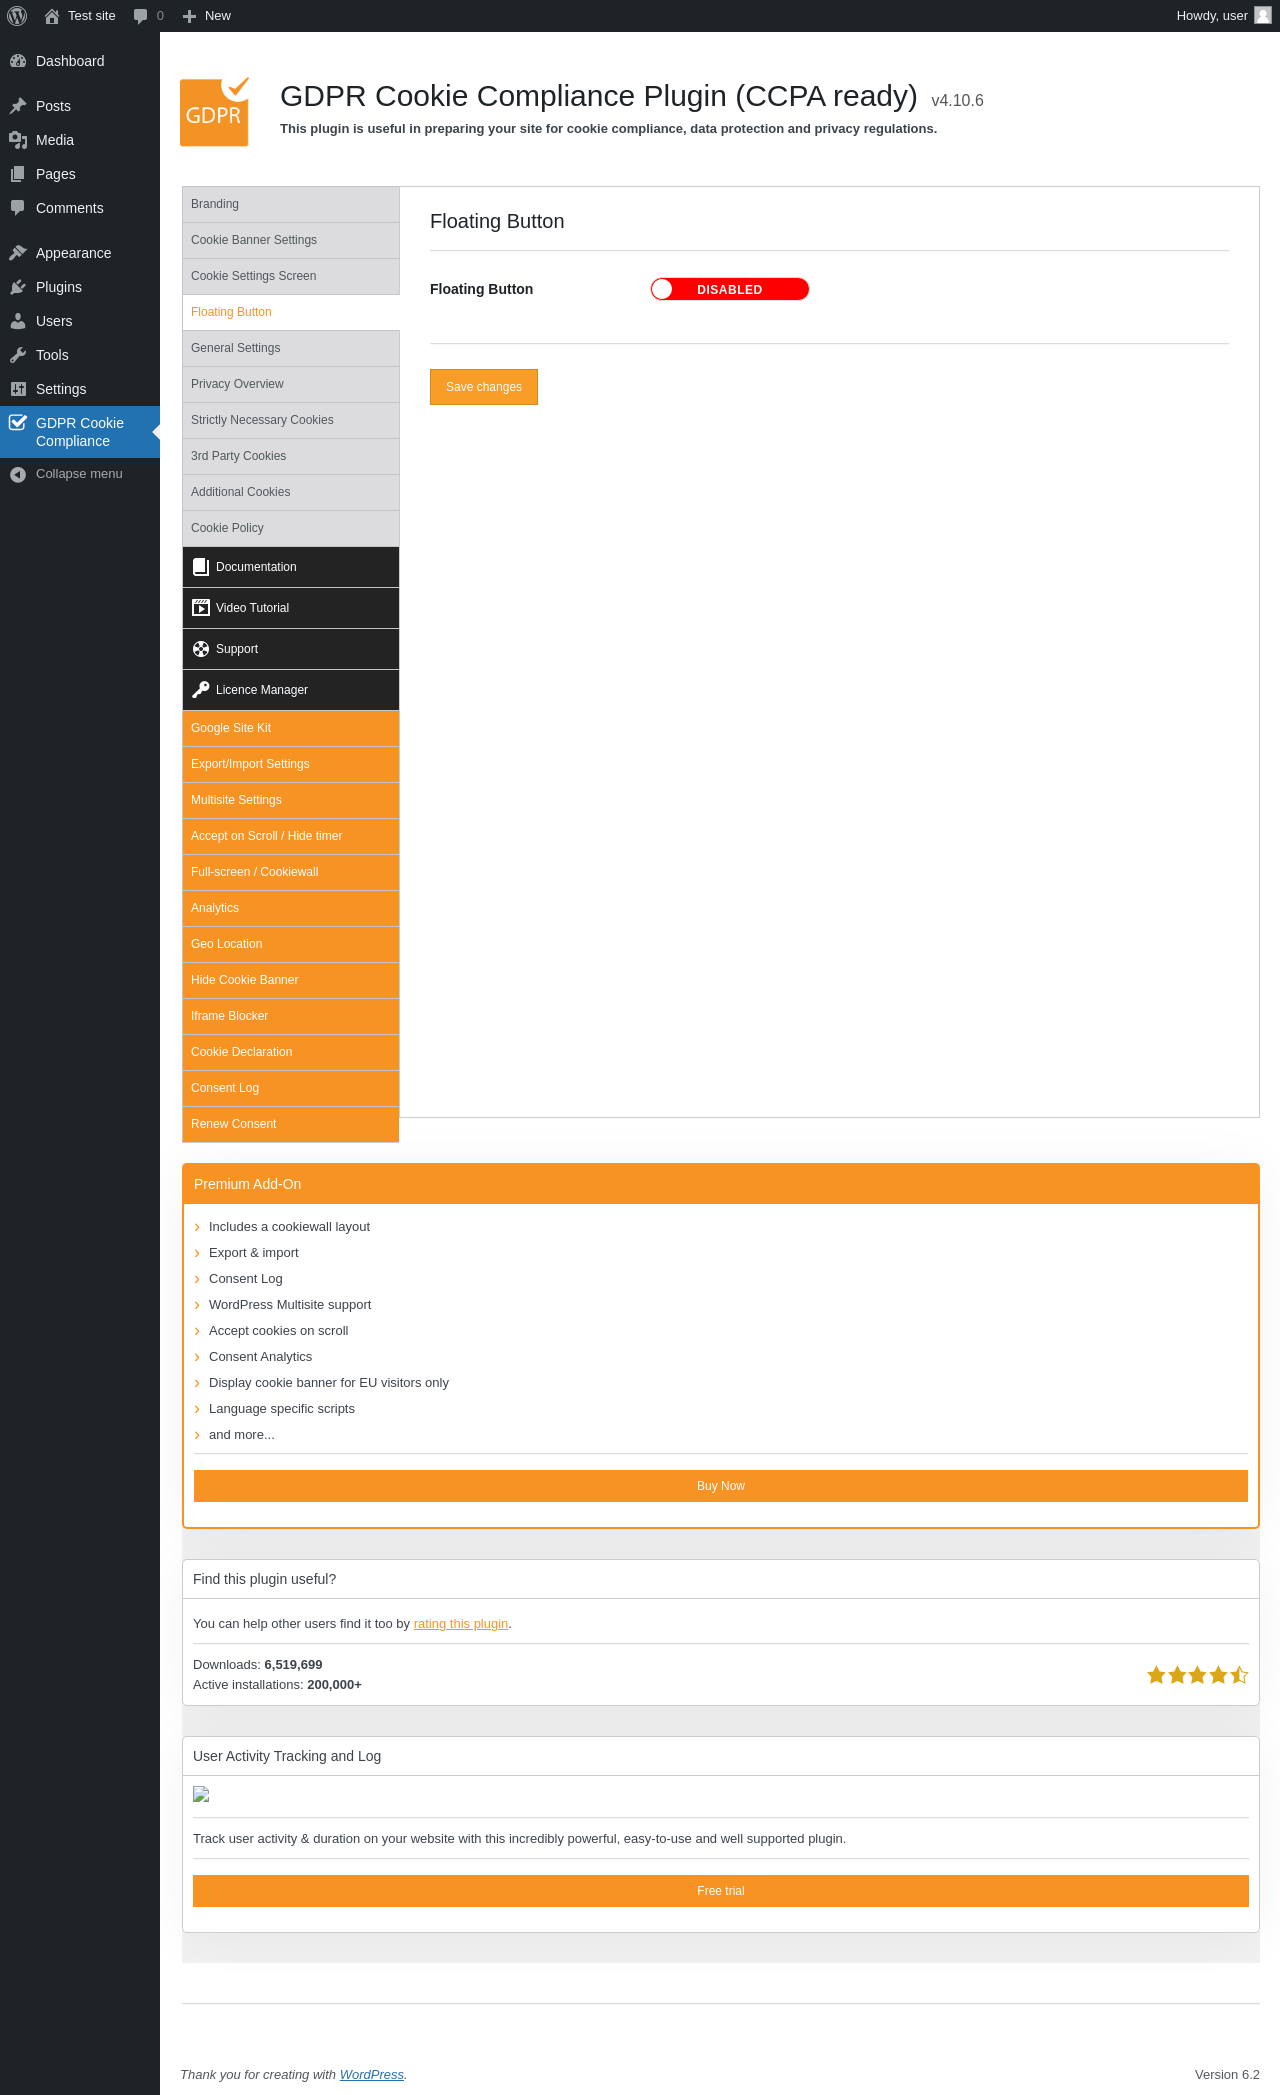Open Multisite Settings premium tab
Screen dimensions: 1280x2095
291,800
